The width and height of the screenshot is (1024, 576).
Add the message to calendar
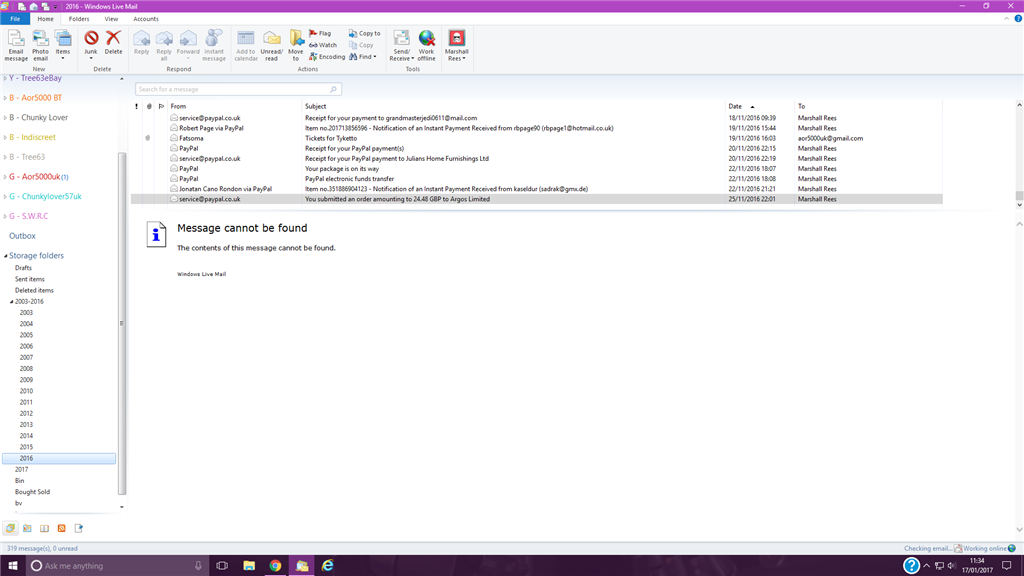click(x=246, y=46)
